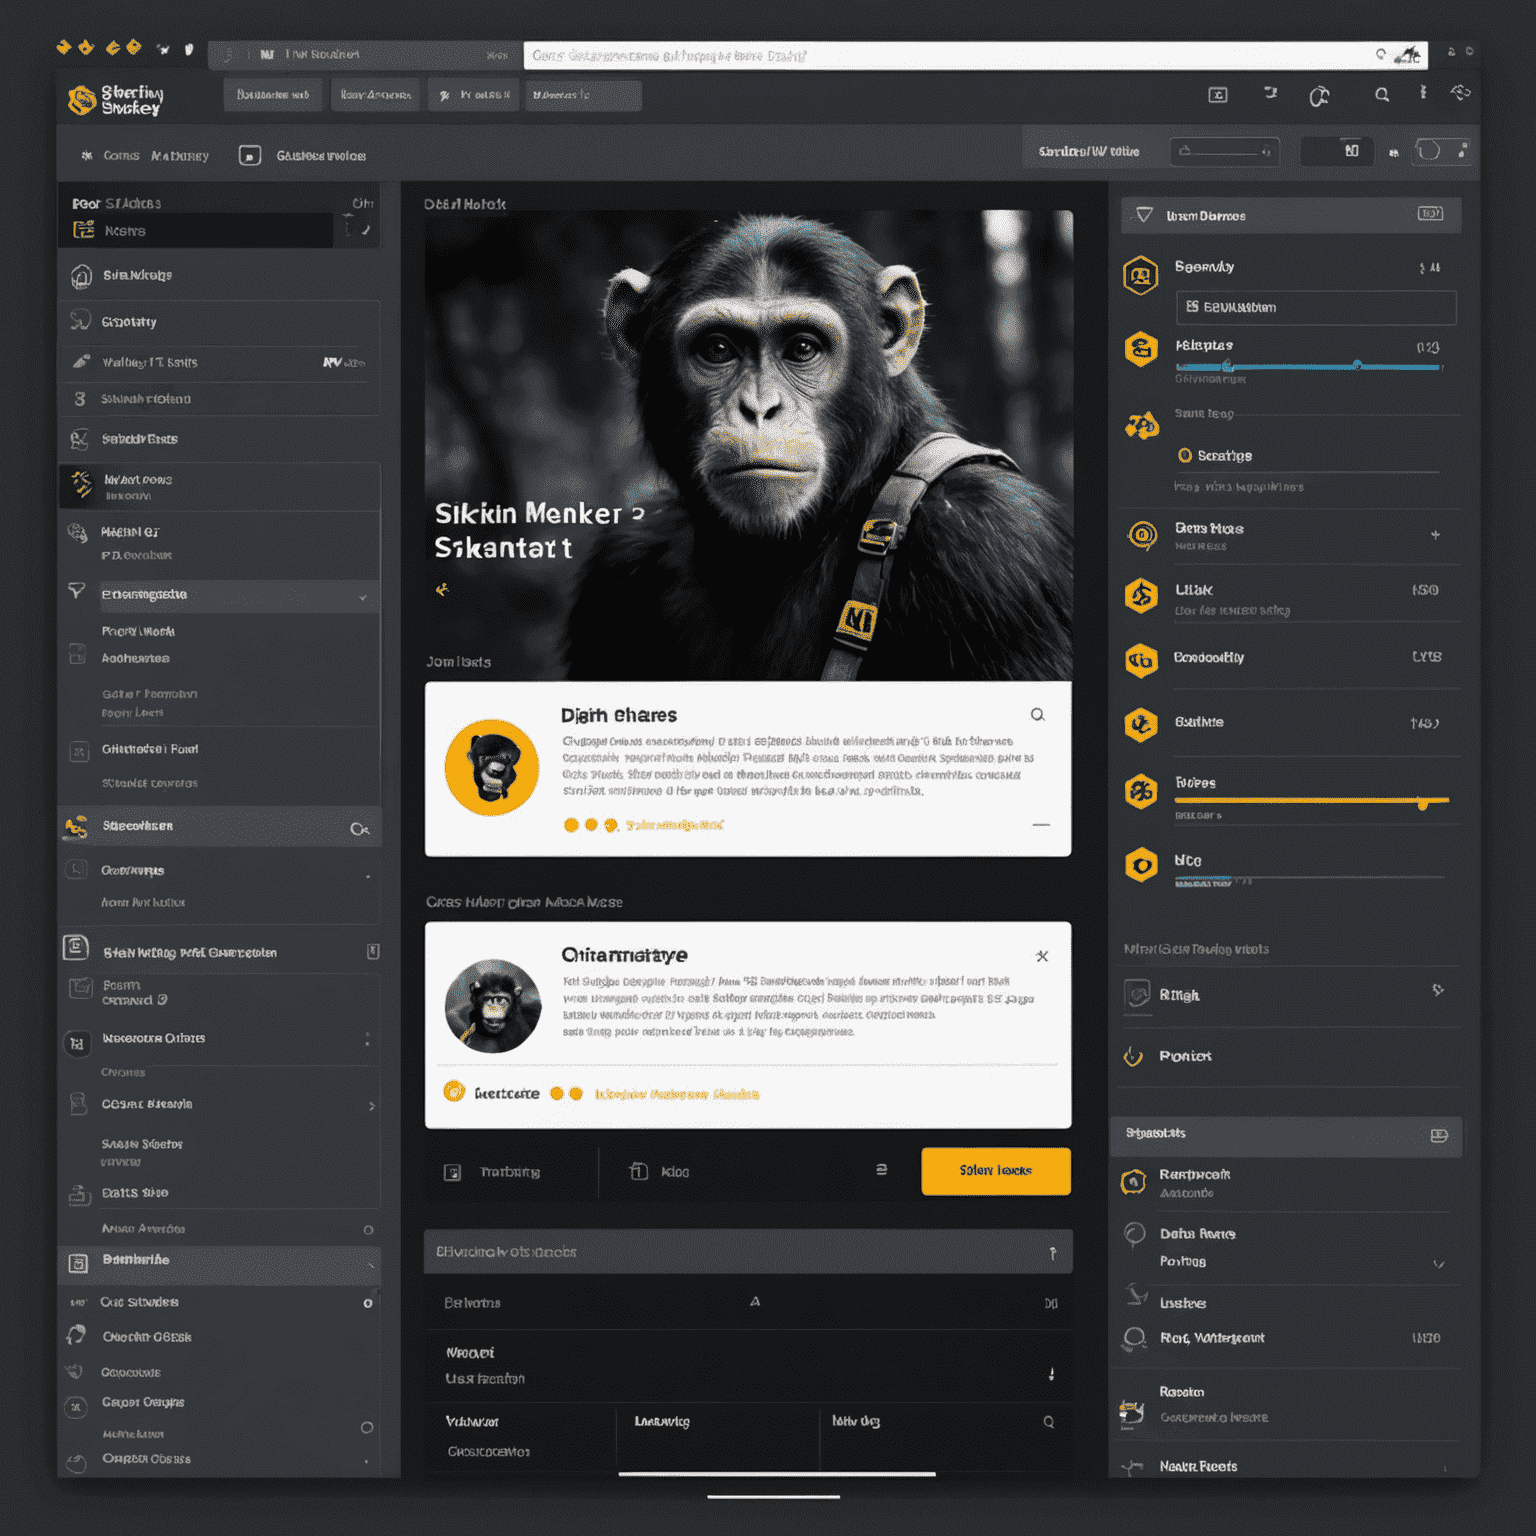Expand the Ncens row chevron
Screen dimensions: 1536x1536
click(x=366, y=230)
